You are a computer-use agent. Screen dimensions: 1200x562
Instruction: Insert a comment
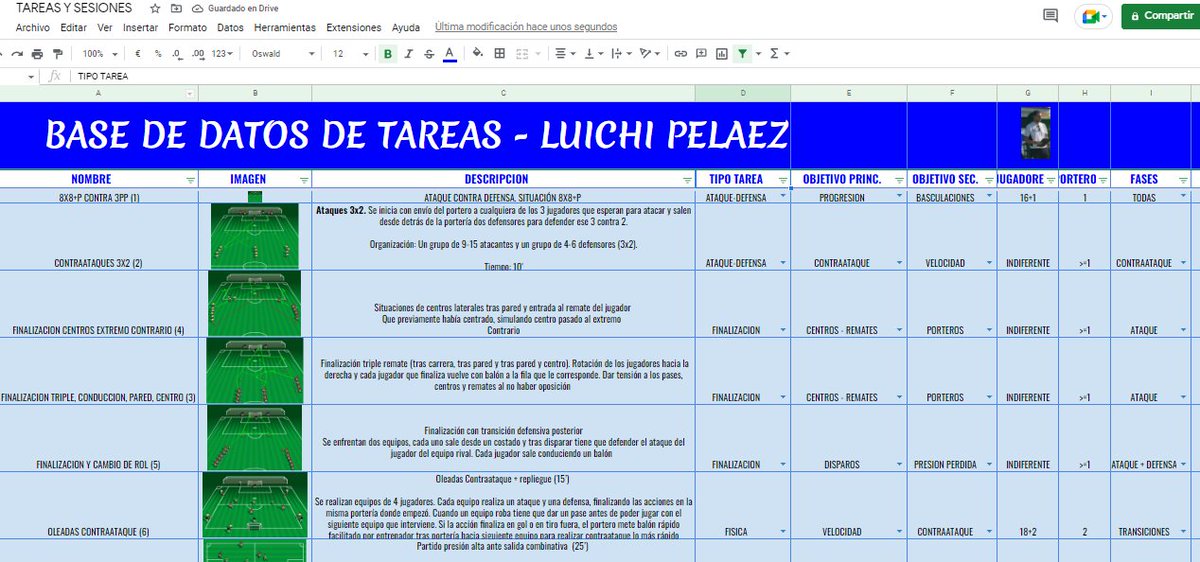coord(701,53)
